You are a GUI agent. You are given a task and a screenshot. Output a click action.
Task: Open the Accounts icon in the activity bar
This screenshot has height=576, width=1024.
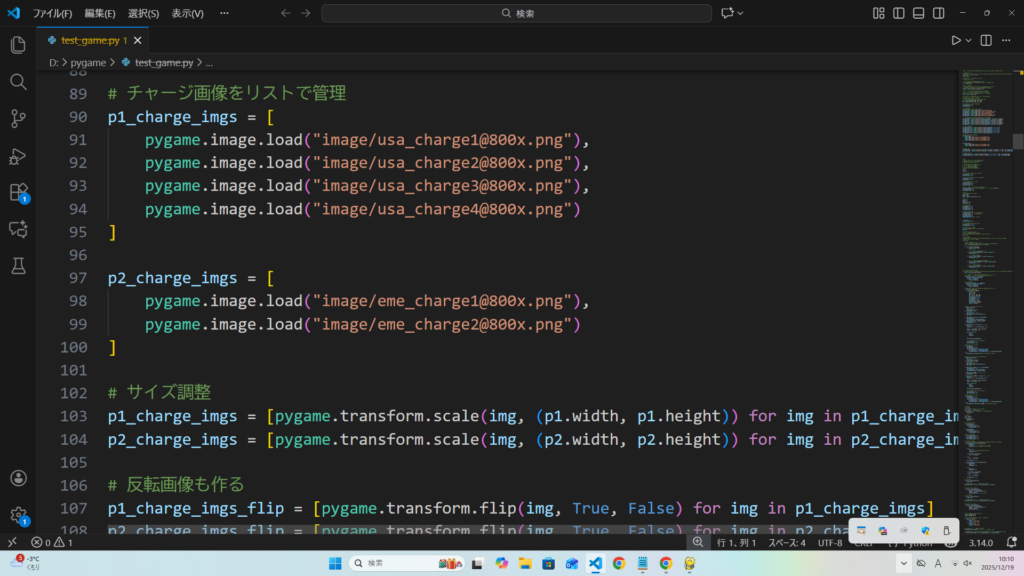[17, 479]
